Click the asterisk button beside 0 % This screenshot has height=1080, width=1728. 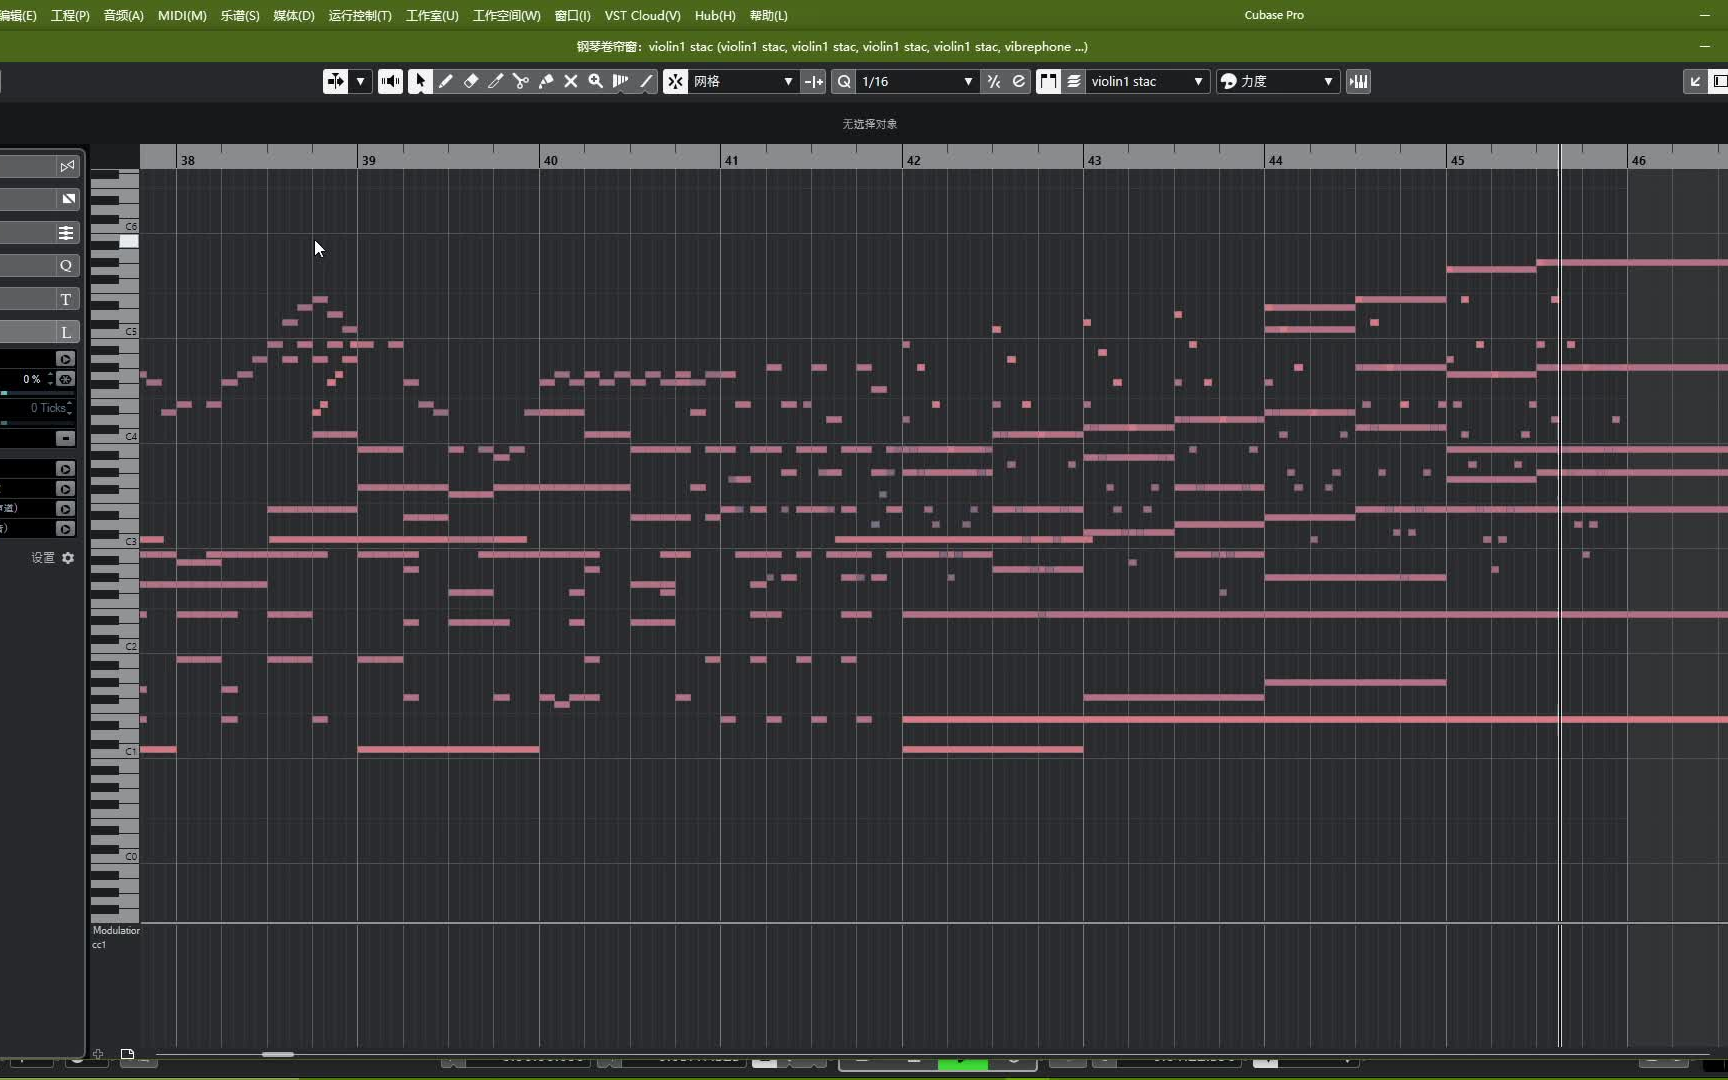65,379
